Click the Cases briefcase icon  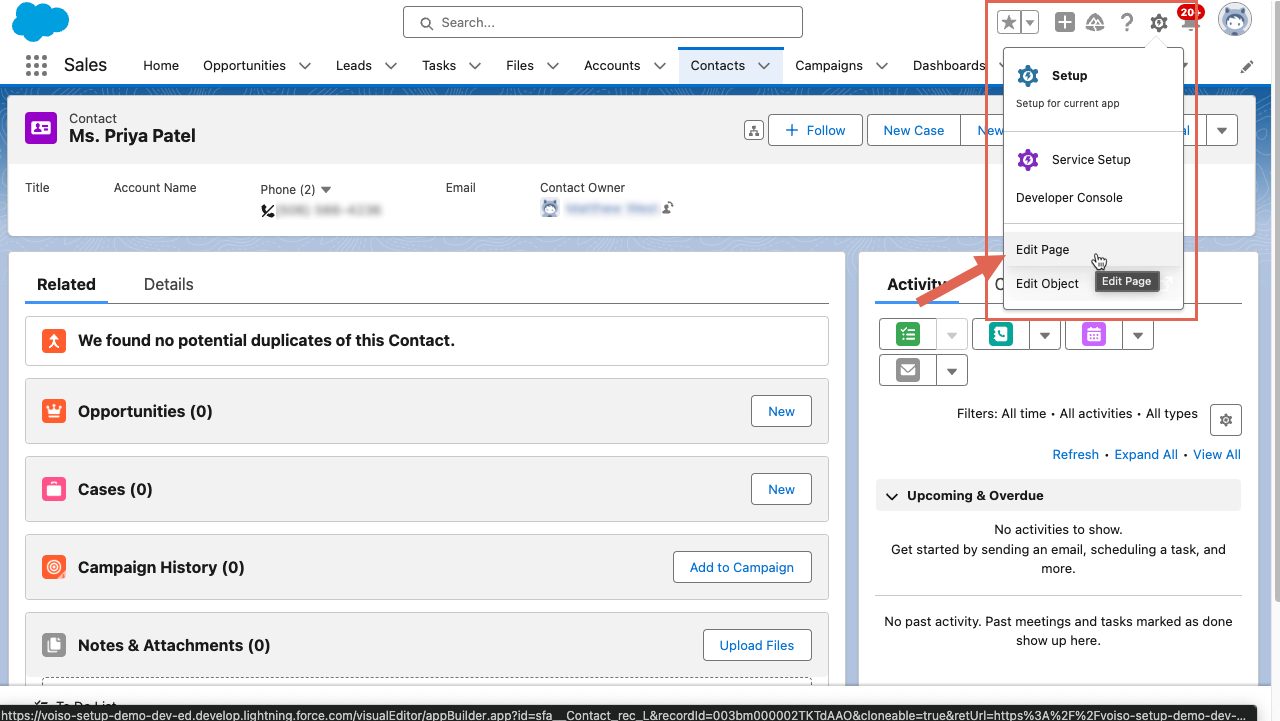click(x=54, y=489)
